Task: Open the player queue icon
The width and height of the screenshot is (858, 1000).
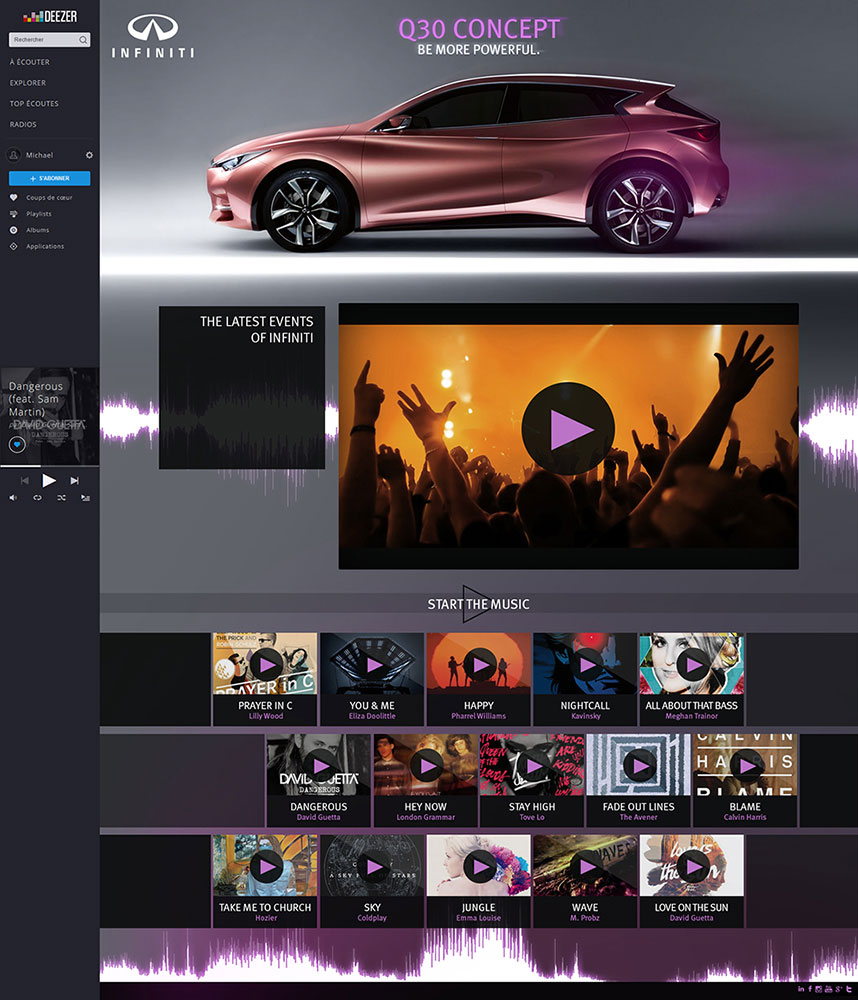Action: click(85, 497)
